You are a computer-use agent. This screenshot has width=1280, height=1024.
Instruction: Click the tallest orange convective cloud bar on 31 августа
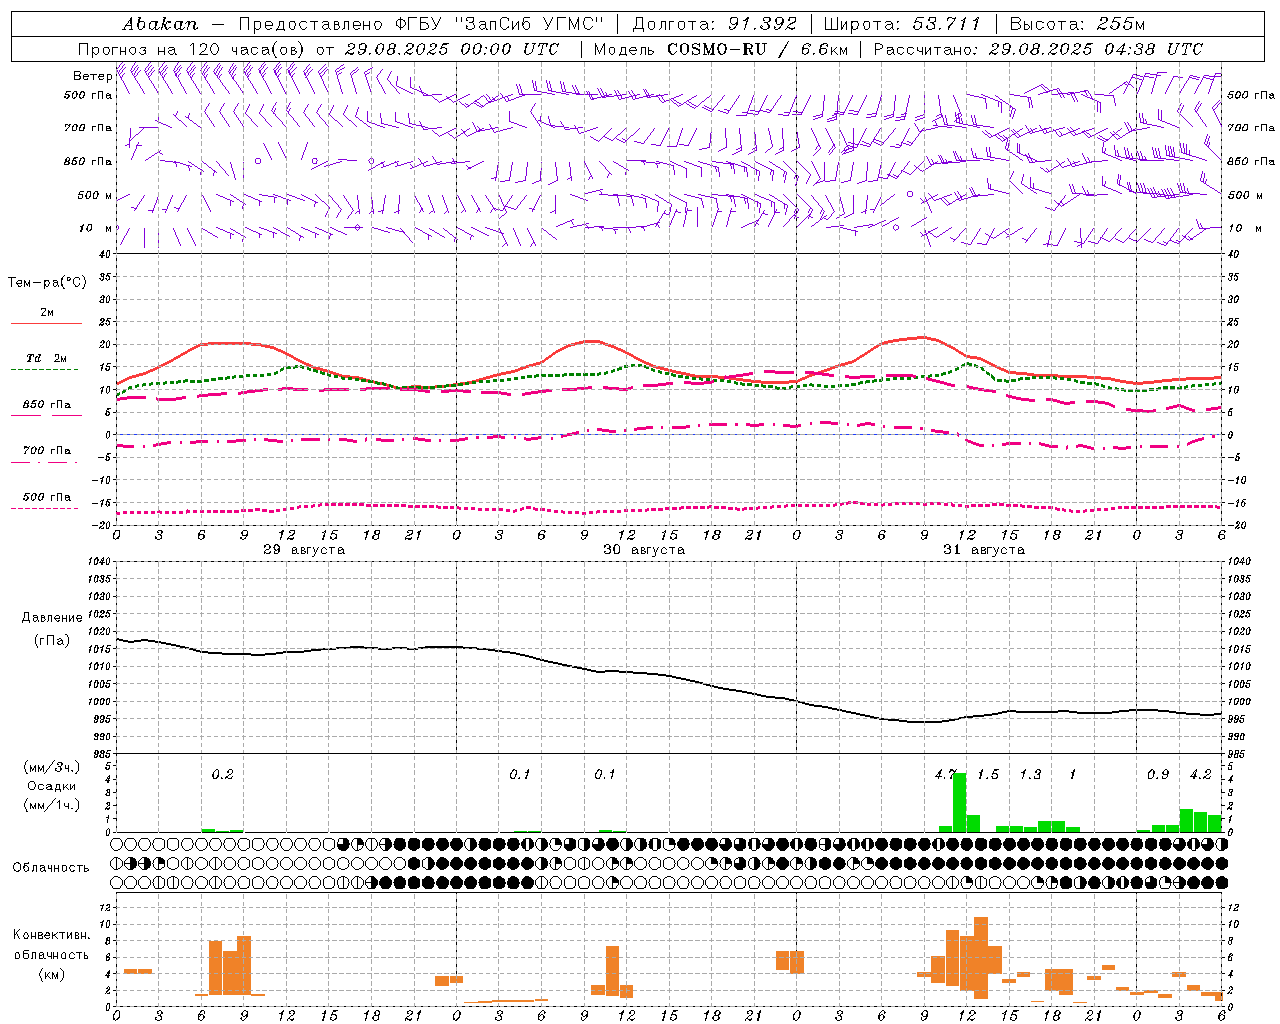[981, 958]
